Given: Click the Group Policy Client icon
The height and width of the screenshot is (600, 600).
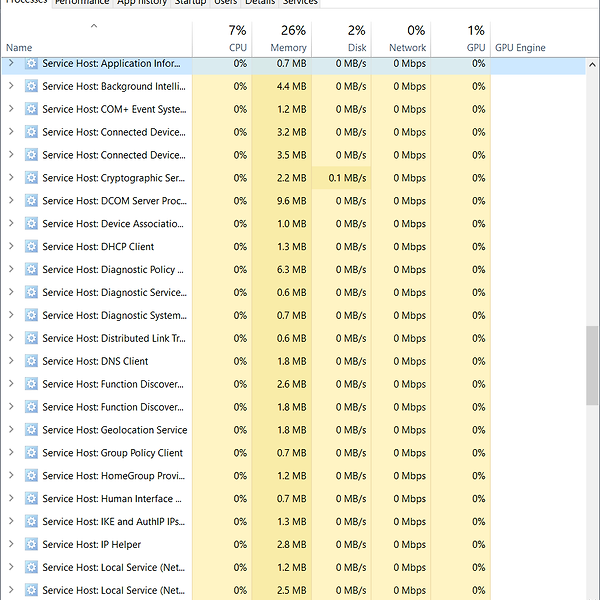Looking at the screenshot, I should (x=31, y=453).
